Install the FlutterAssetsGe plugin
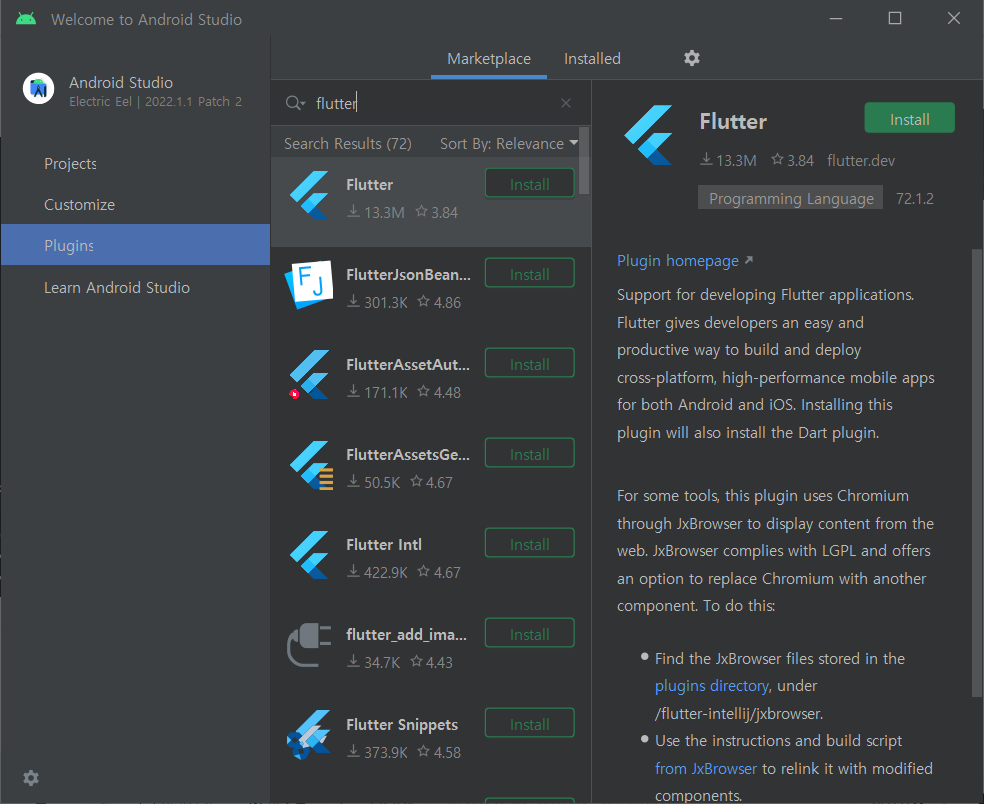 (530, 454)
